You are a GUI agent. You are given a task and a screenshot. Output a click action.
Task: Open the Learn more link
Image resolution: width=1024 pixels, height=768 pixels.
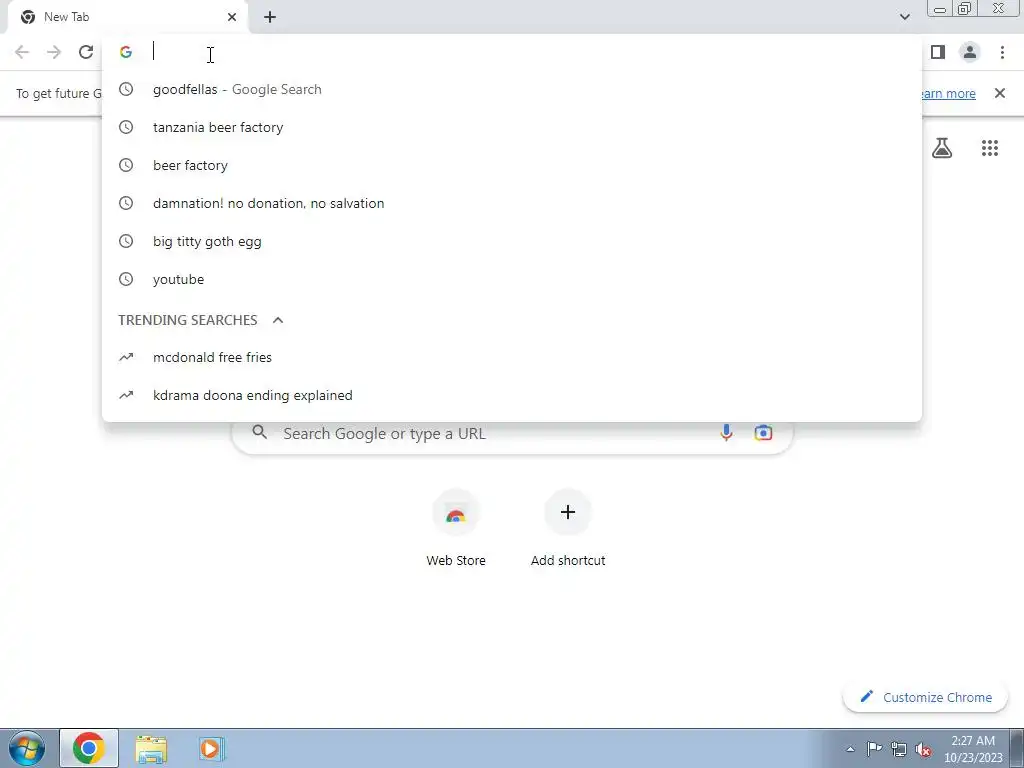948,93
